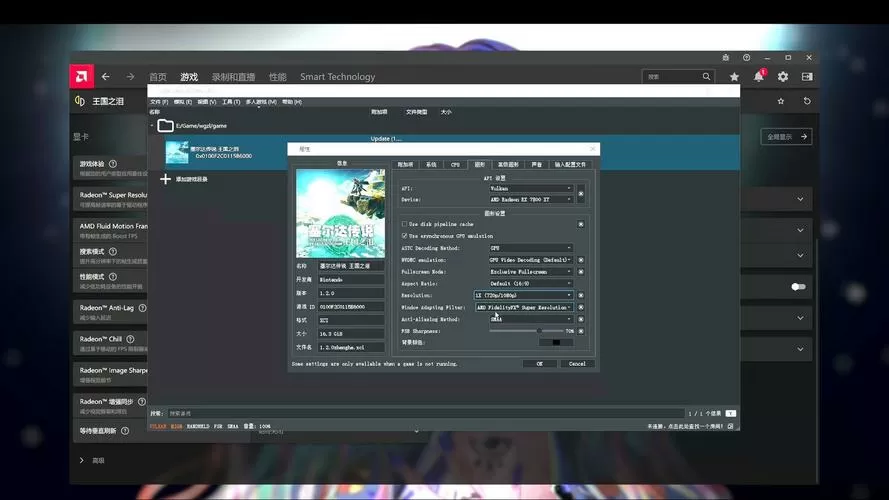Flip the toggle switch in AMD right panel

[x=798, y=287]
